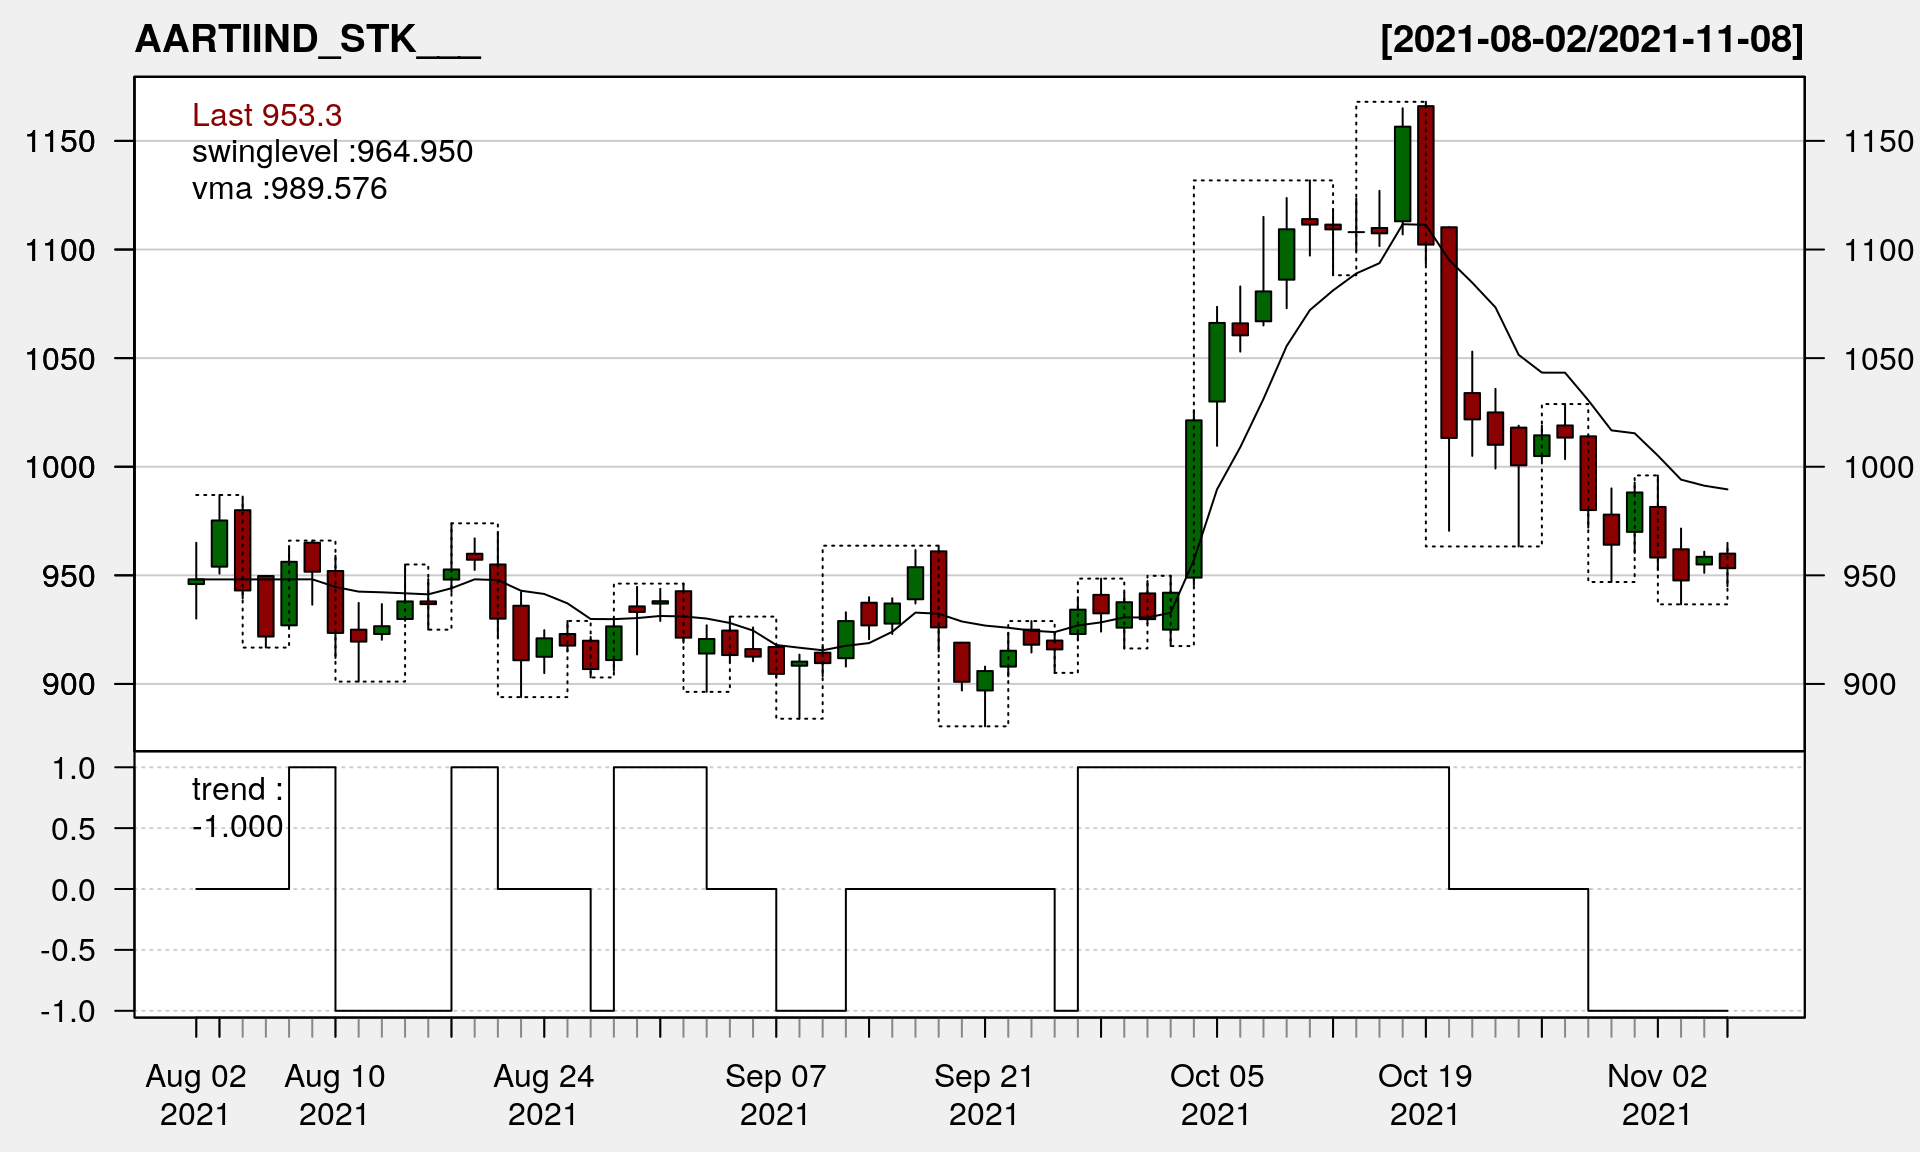Click the date range label in header

click(1592, 40)
